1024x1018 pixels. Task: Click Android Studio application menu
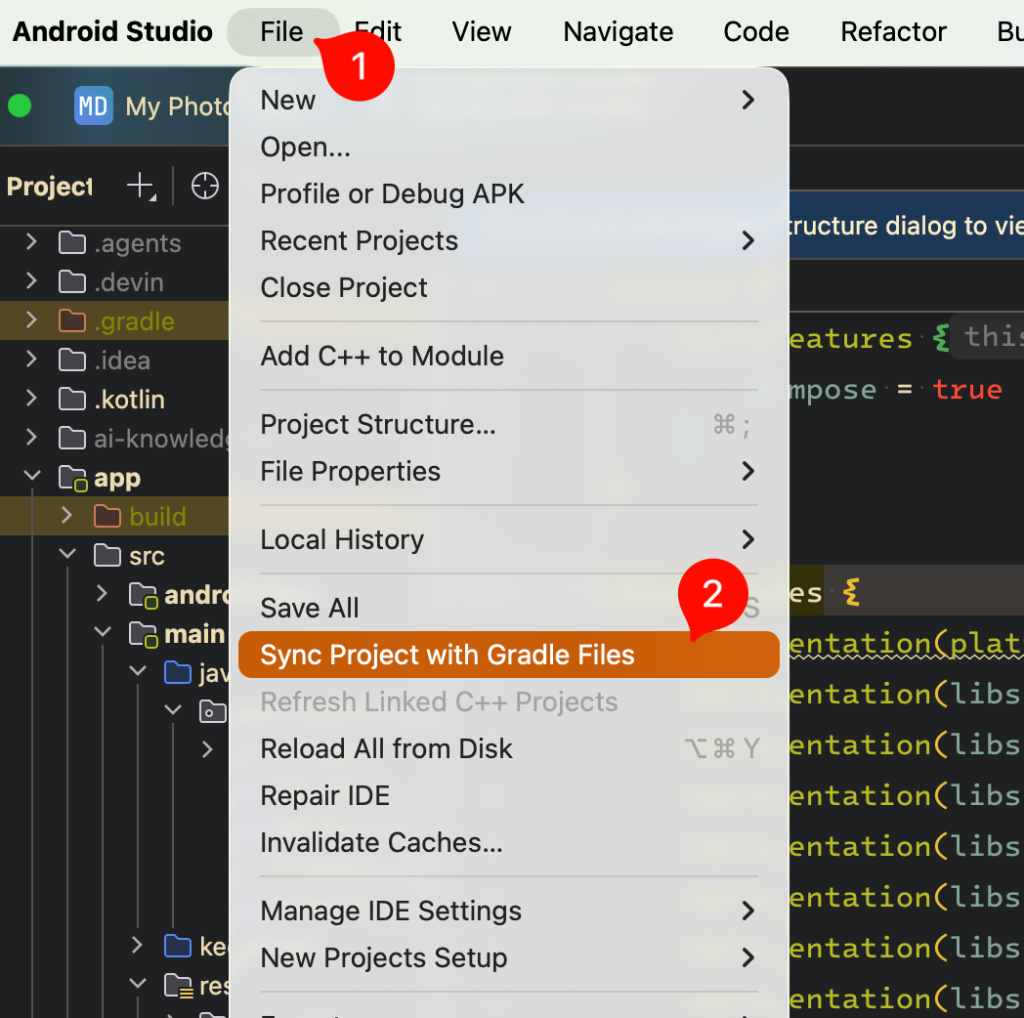point(112,31)
